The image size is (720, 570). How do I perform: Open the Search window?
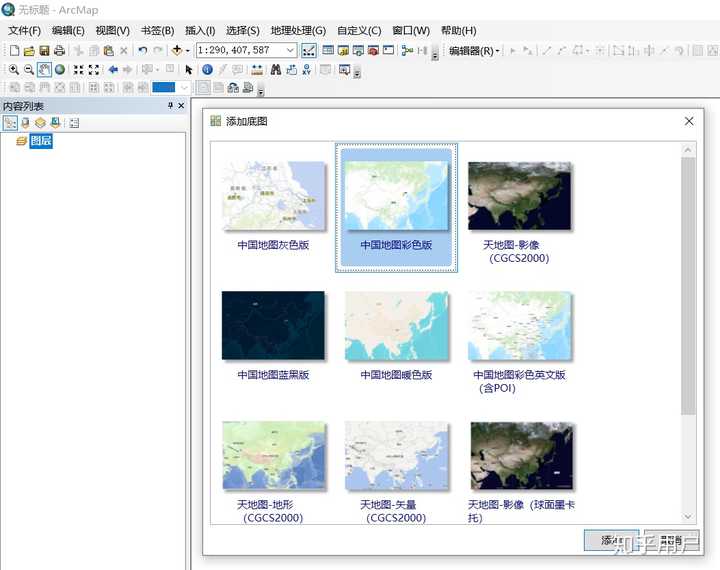[x=358, y=51]
